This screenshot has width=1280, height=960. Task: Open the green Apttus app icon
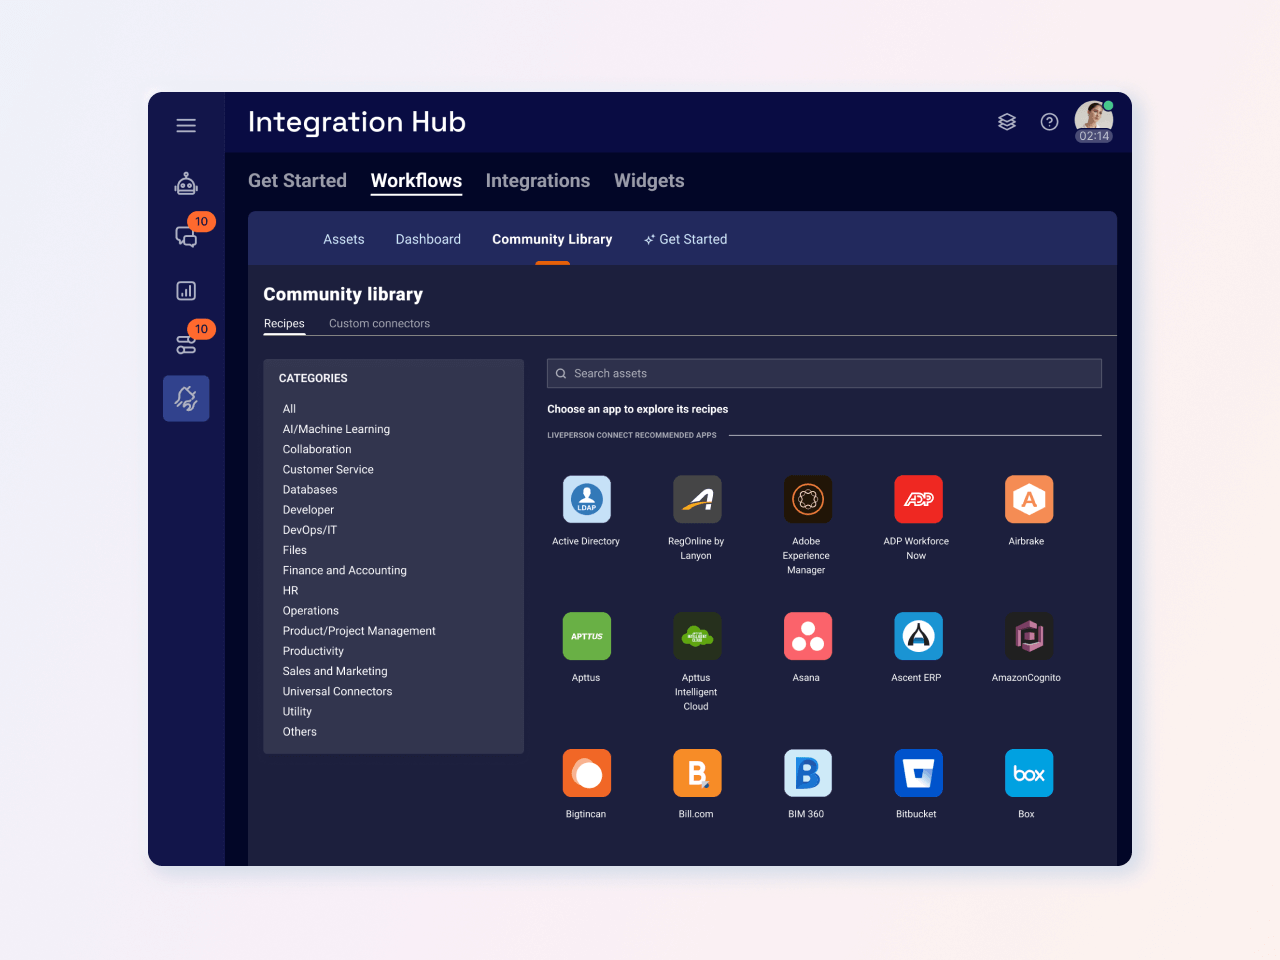click(x=587, y=636)
